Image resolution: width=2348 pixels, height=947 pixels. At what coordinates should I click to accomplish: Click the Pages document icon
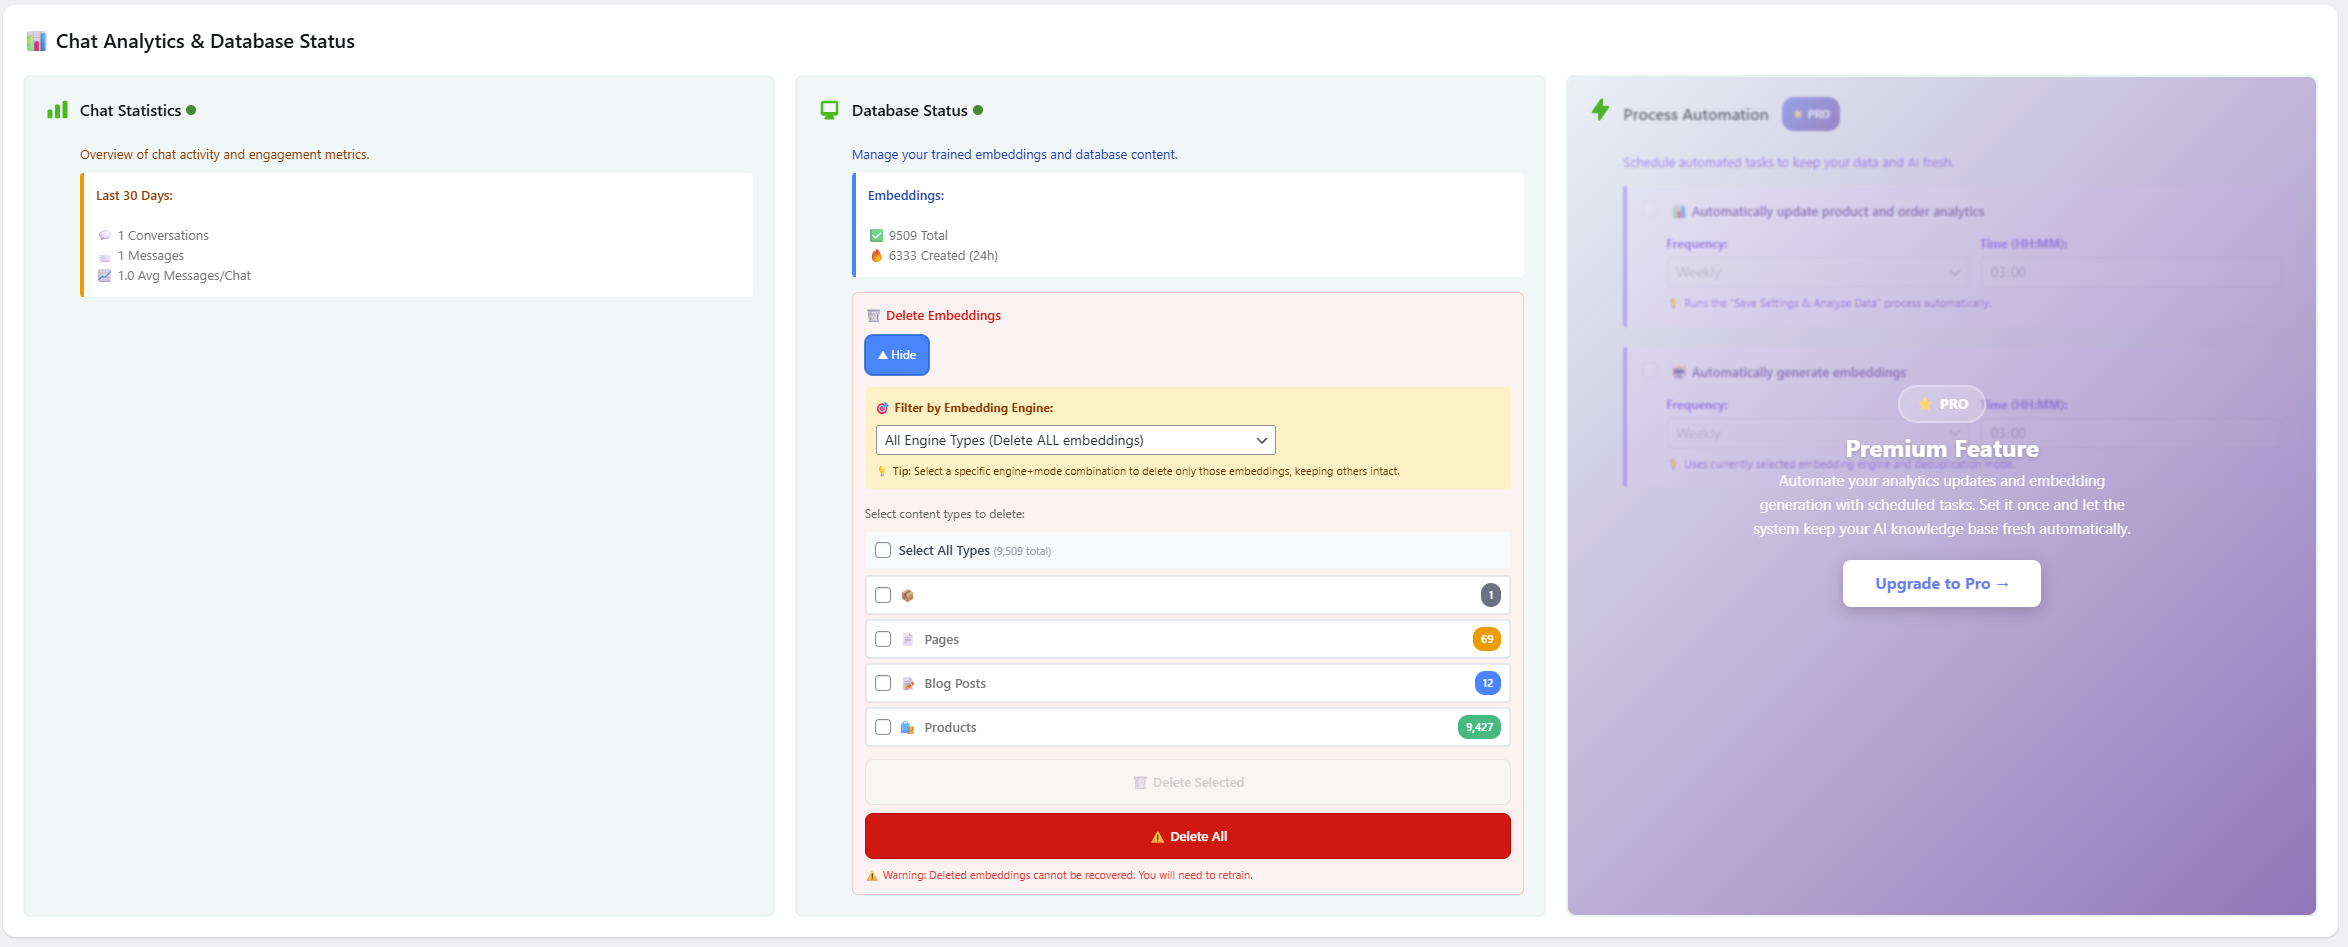pyautogui.click(x=908, y=640)
